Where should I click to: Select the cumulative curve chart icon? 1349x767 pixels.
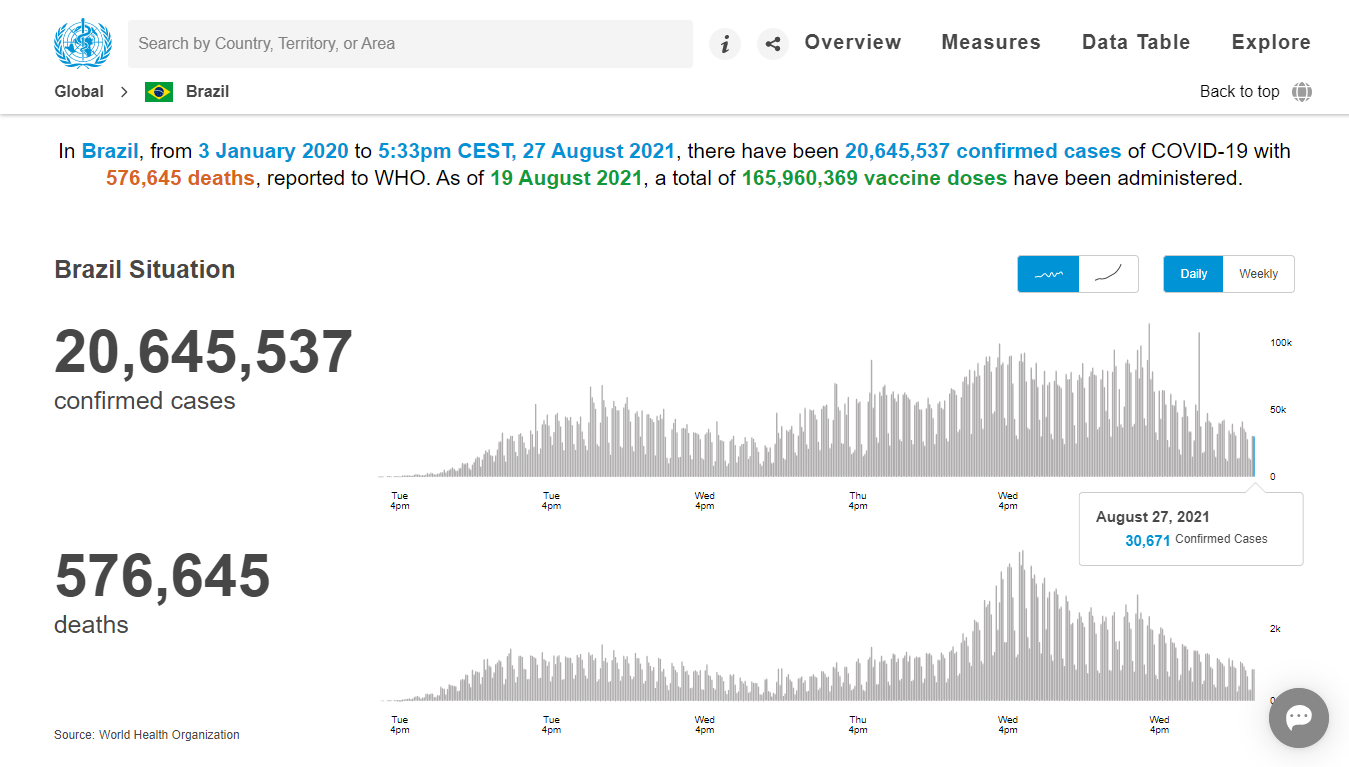pos(1109,274)
